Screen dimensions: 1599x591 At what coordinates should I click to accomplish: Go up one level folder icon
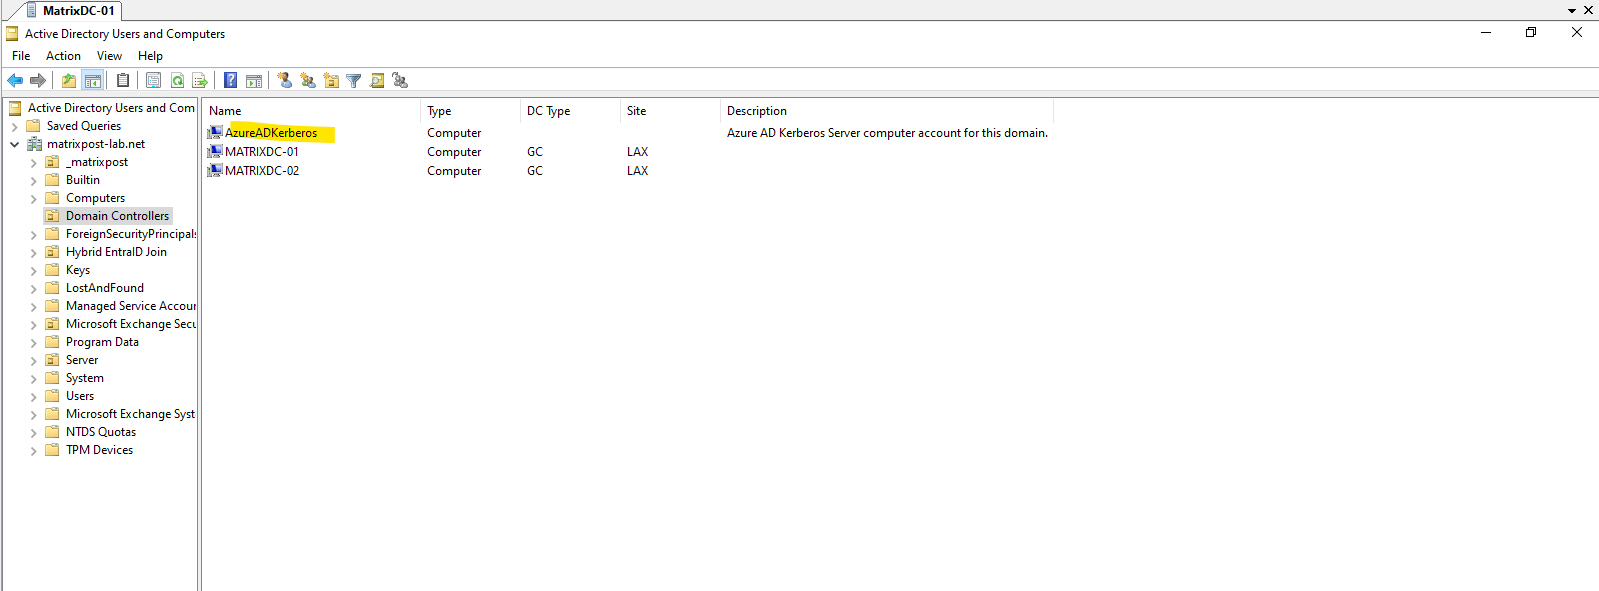click(x=68, y=81)
